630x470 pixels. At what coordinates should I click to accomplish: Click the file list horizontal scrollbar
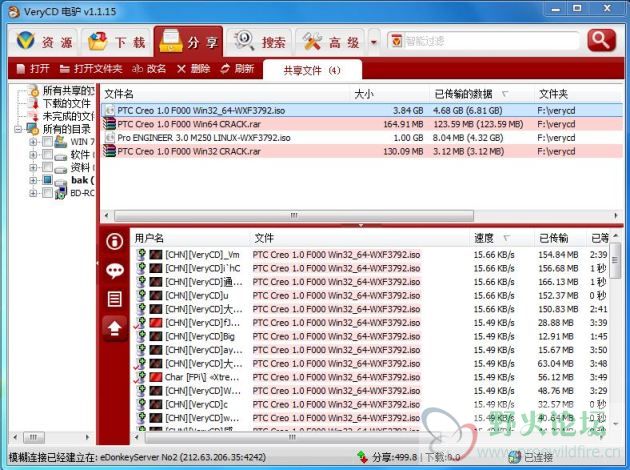[294, 216]
